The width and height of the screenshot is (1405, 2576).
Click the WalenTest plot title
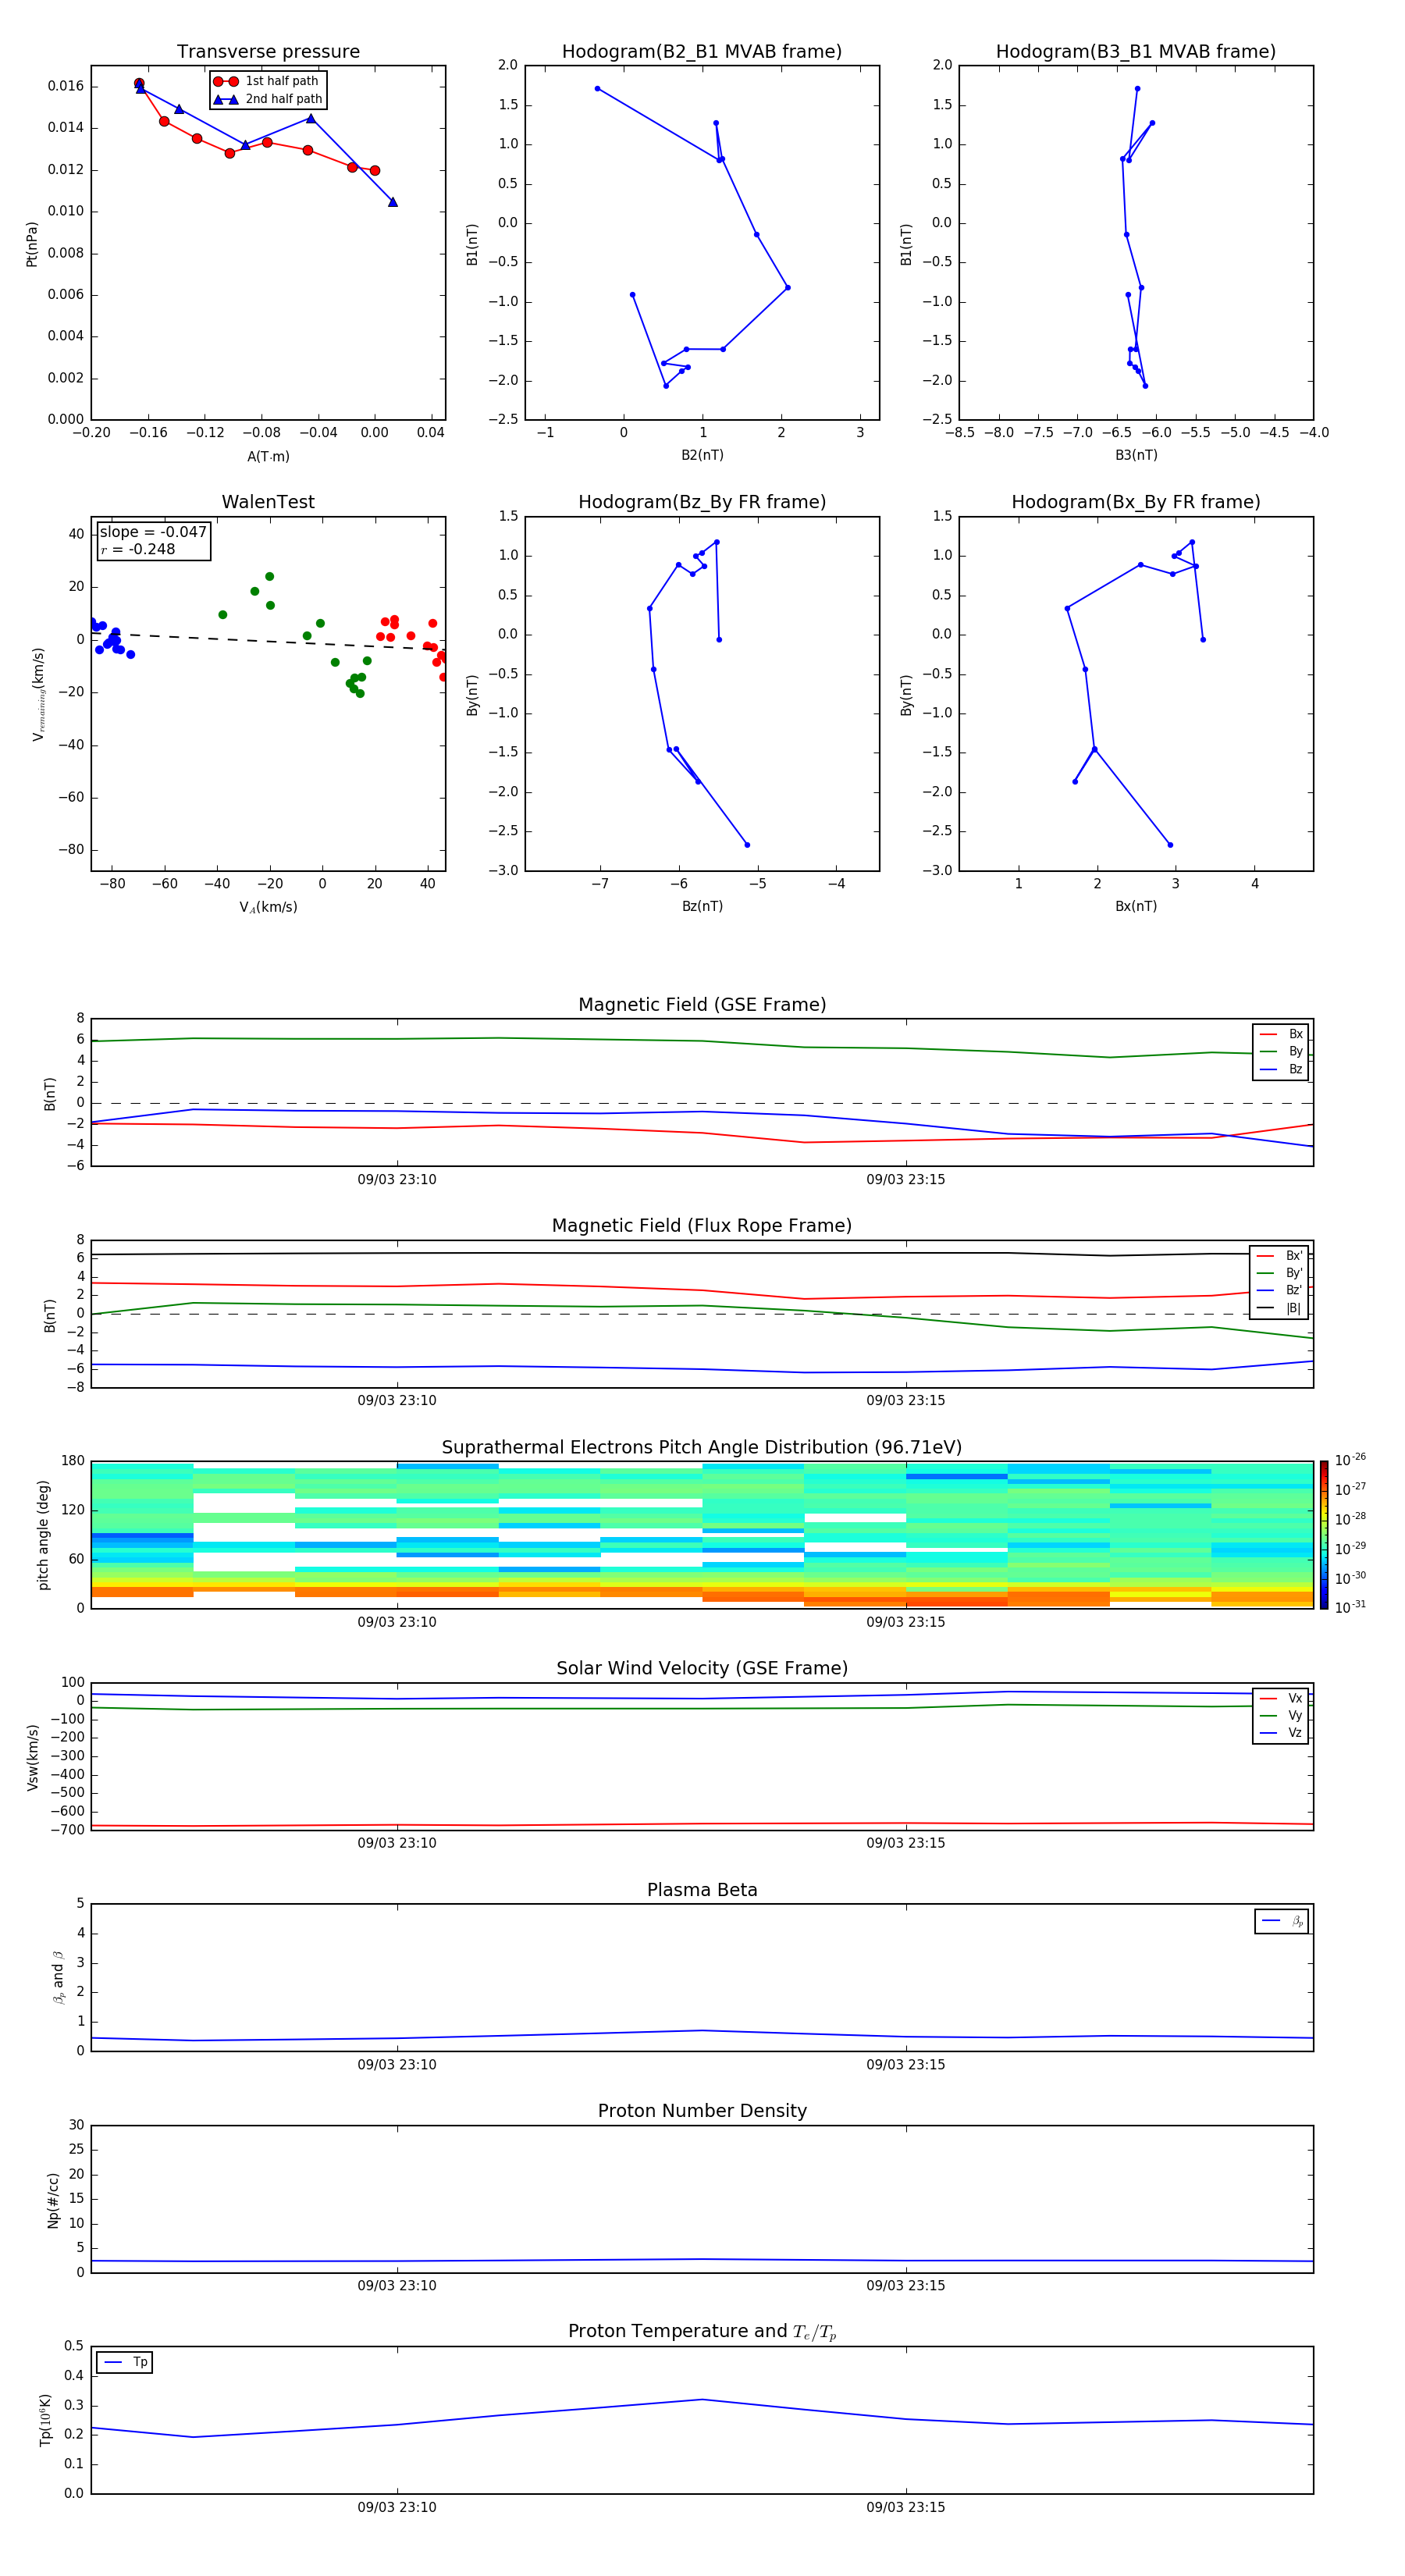tap(268, 502)
